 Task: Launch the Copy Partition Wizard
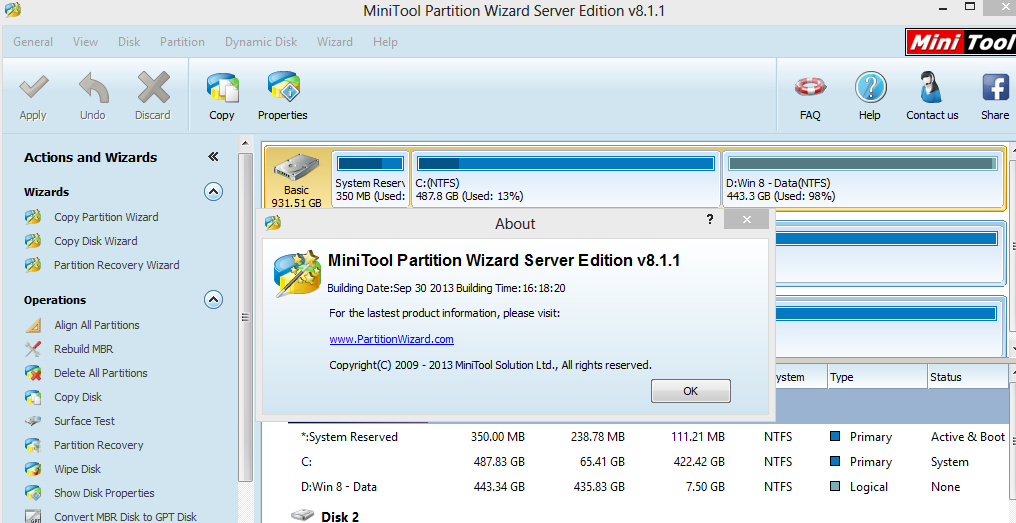(106, 217)
